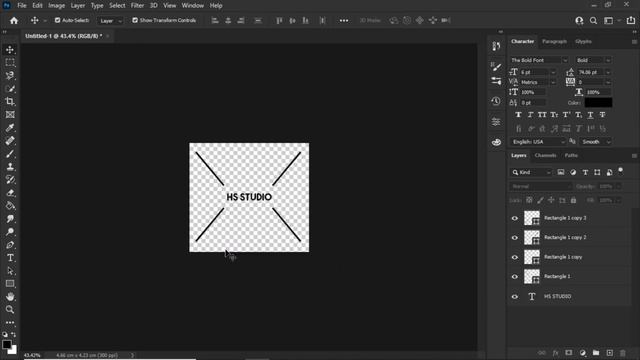This screenshot has height=360, width=640.
Task: Switch to the Paths tab
Action: [571, 155]
